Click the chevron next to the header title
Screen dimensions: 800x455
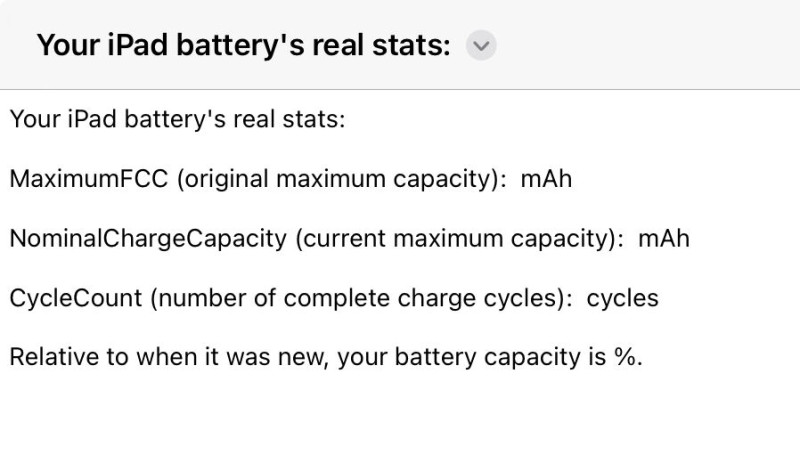coord(481,45)
